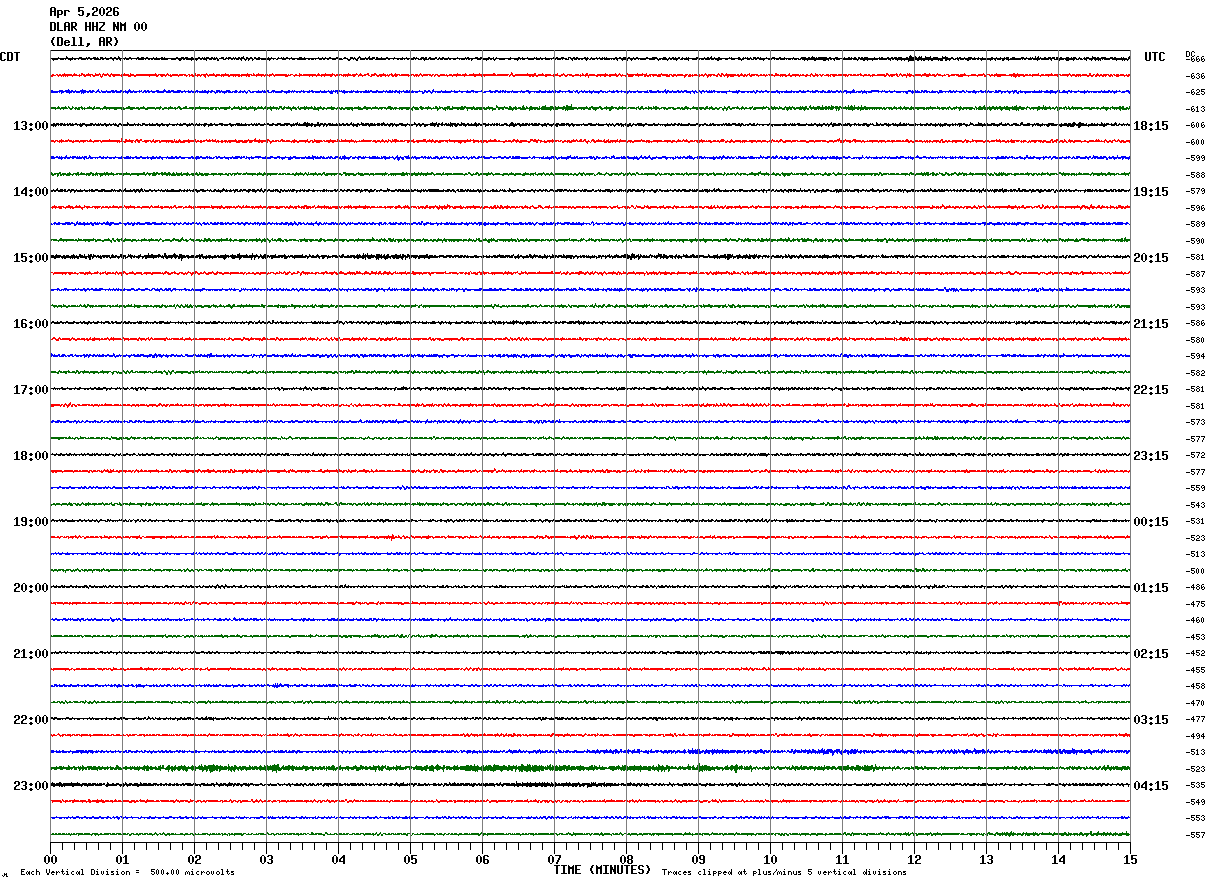Select the station code "DLAR HHZ NM 00"

(98, 27)
